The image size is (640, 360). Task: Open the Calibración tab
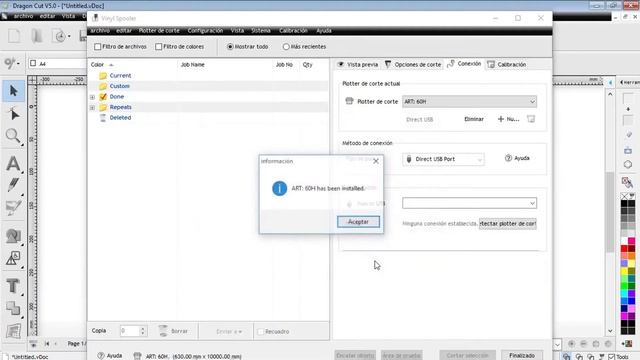[x=507, y=64]
